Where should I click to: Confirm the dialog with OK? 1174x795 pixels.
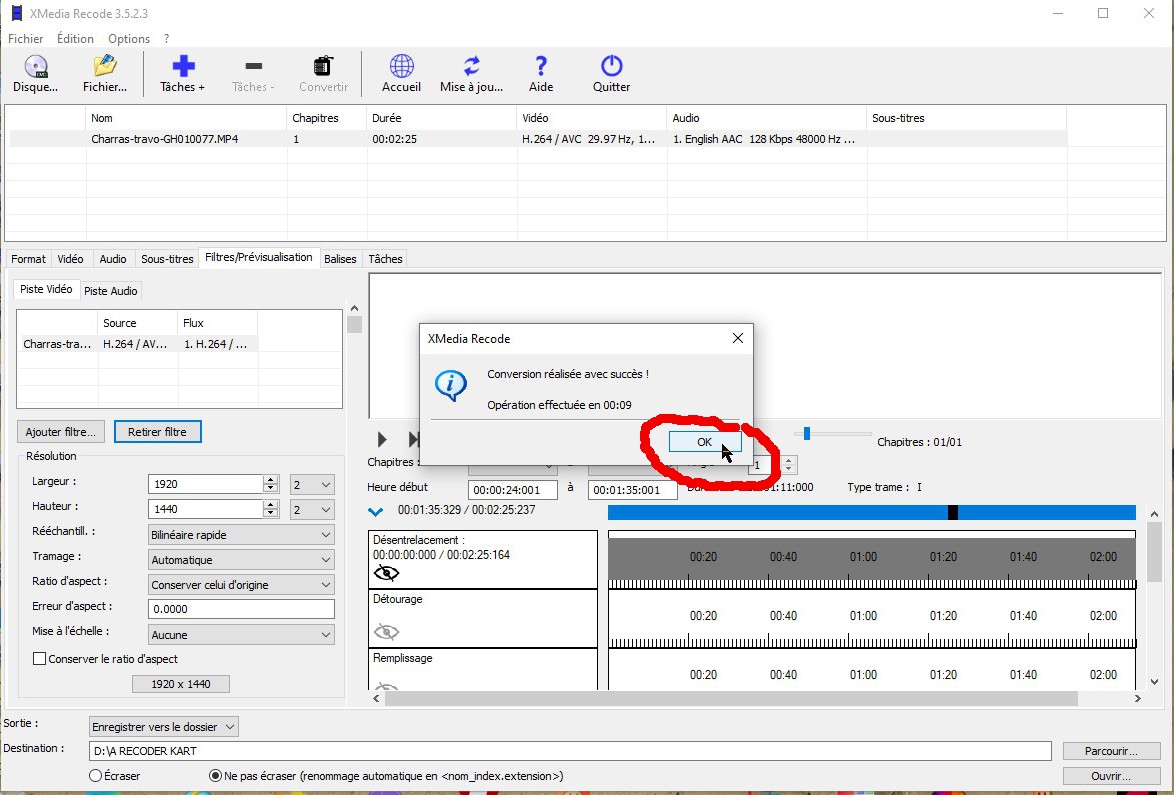[x=705, y=442]
